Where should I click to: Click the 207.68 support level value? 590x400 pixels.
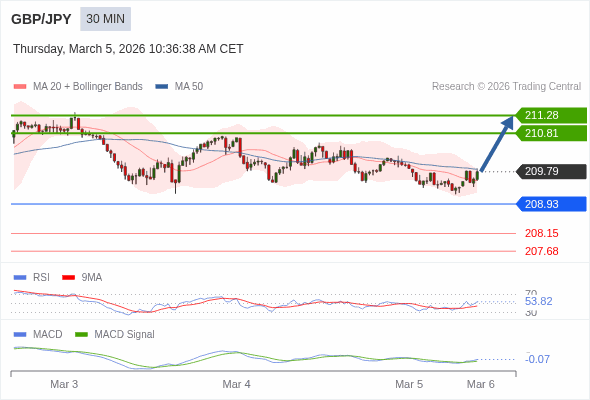pyautogui.click(x=541, y=251)
